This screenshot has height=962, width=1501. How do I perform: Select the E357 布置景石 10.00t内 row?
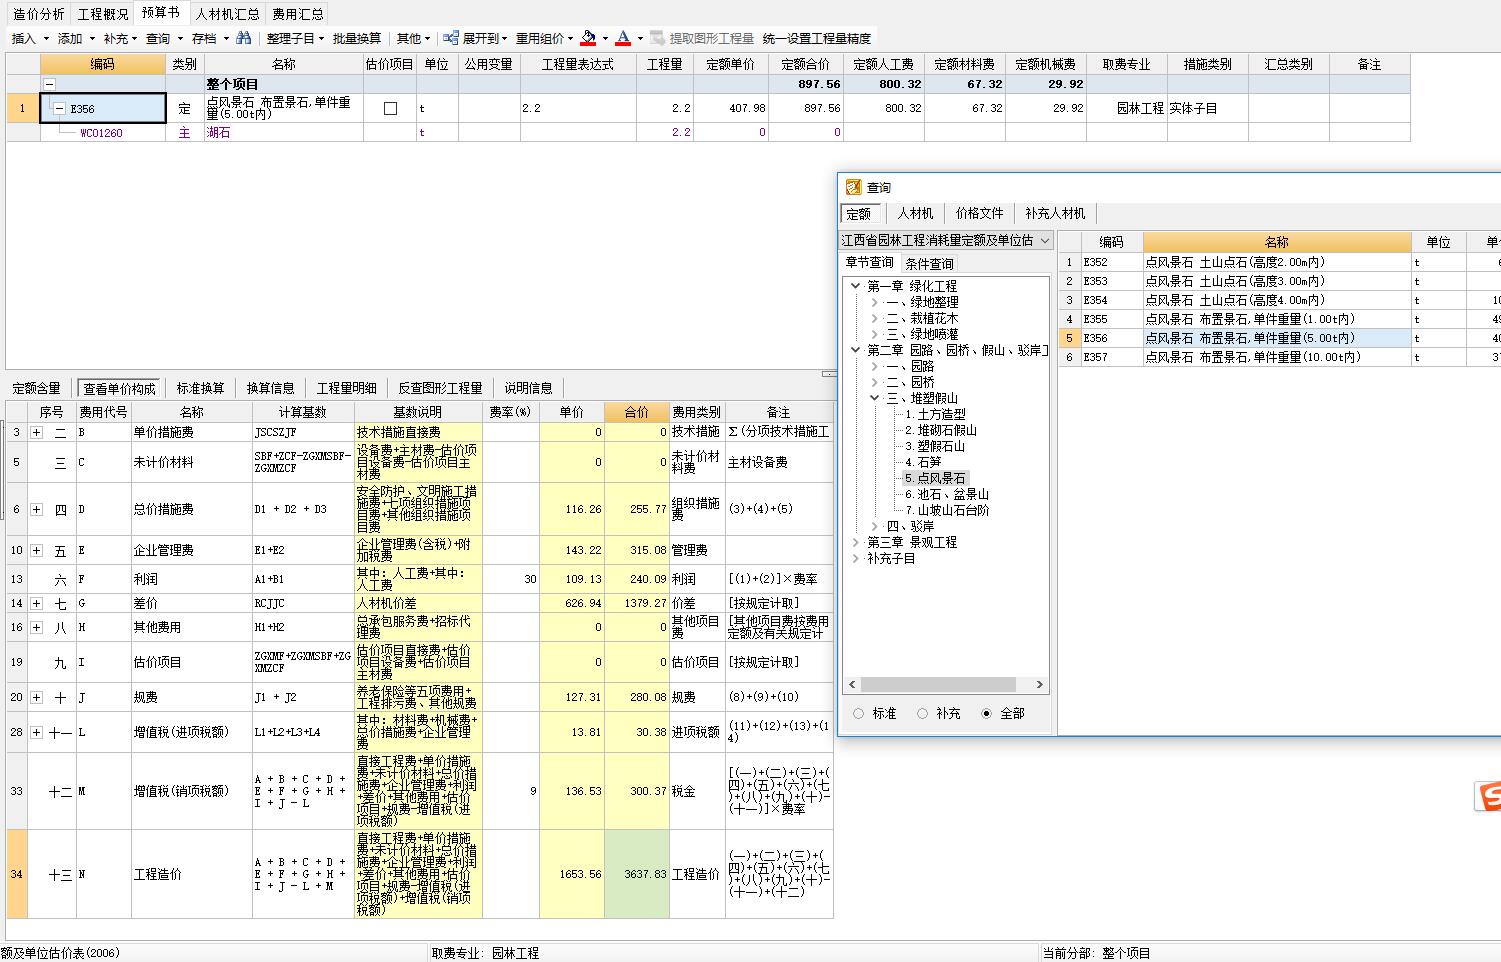1280,357
